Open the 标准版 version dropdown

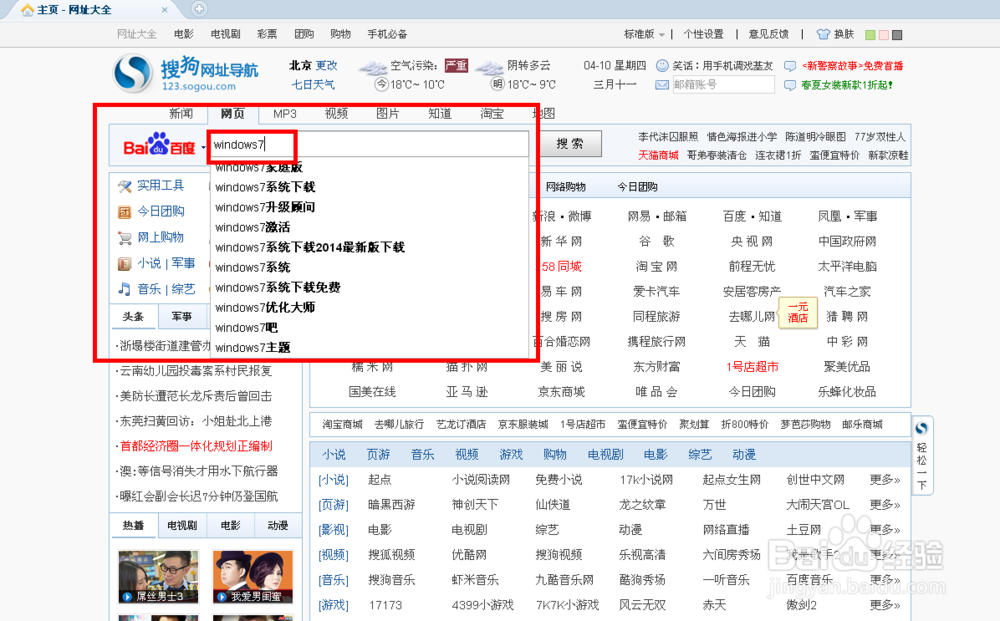[644, 34]
